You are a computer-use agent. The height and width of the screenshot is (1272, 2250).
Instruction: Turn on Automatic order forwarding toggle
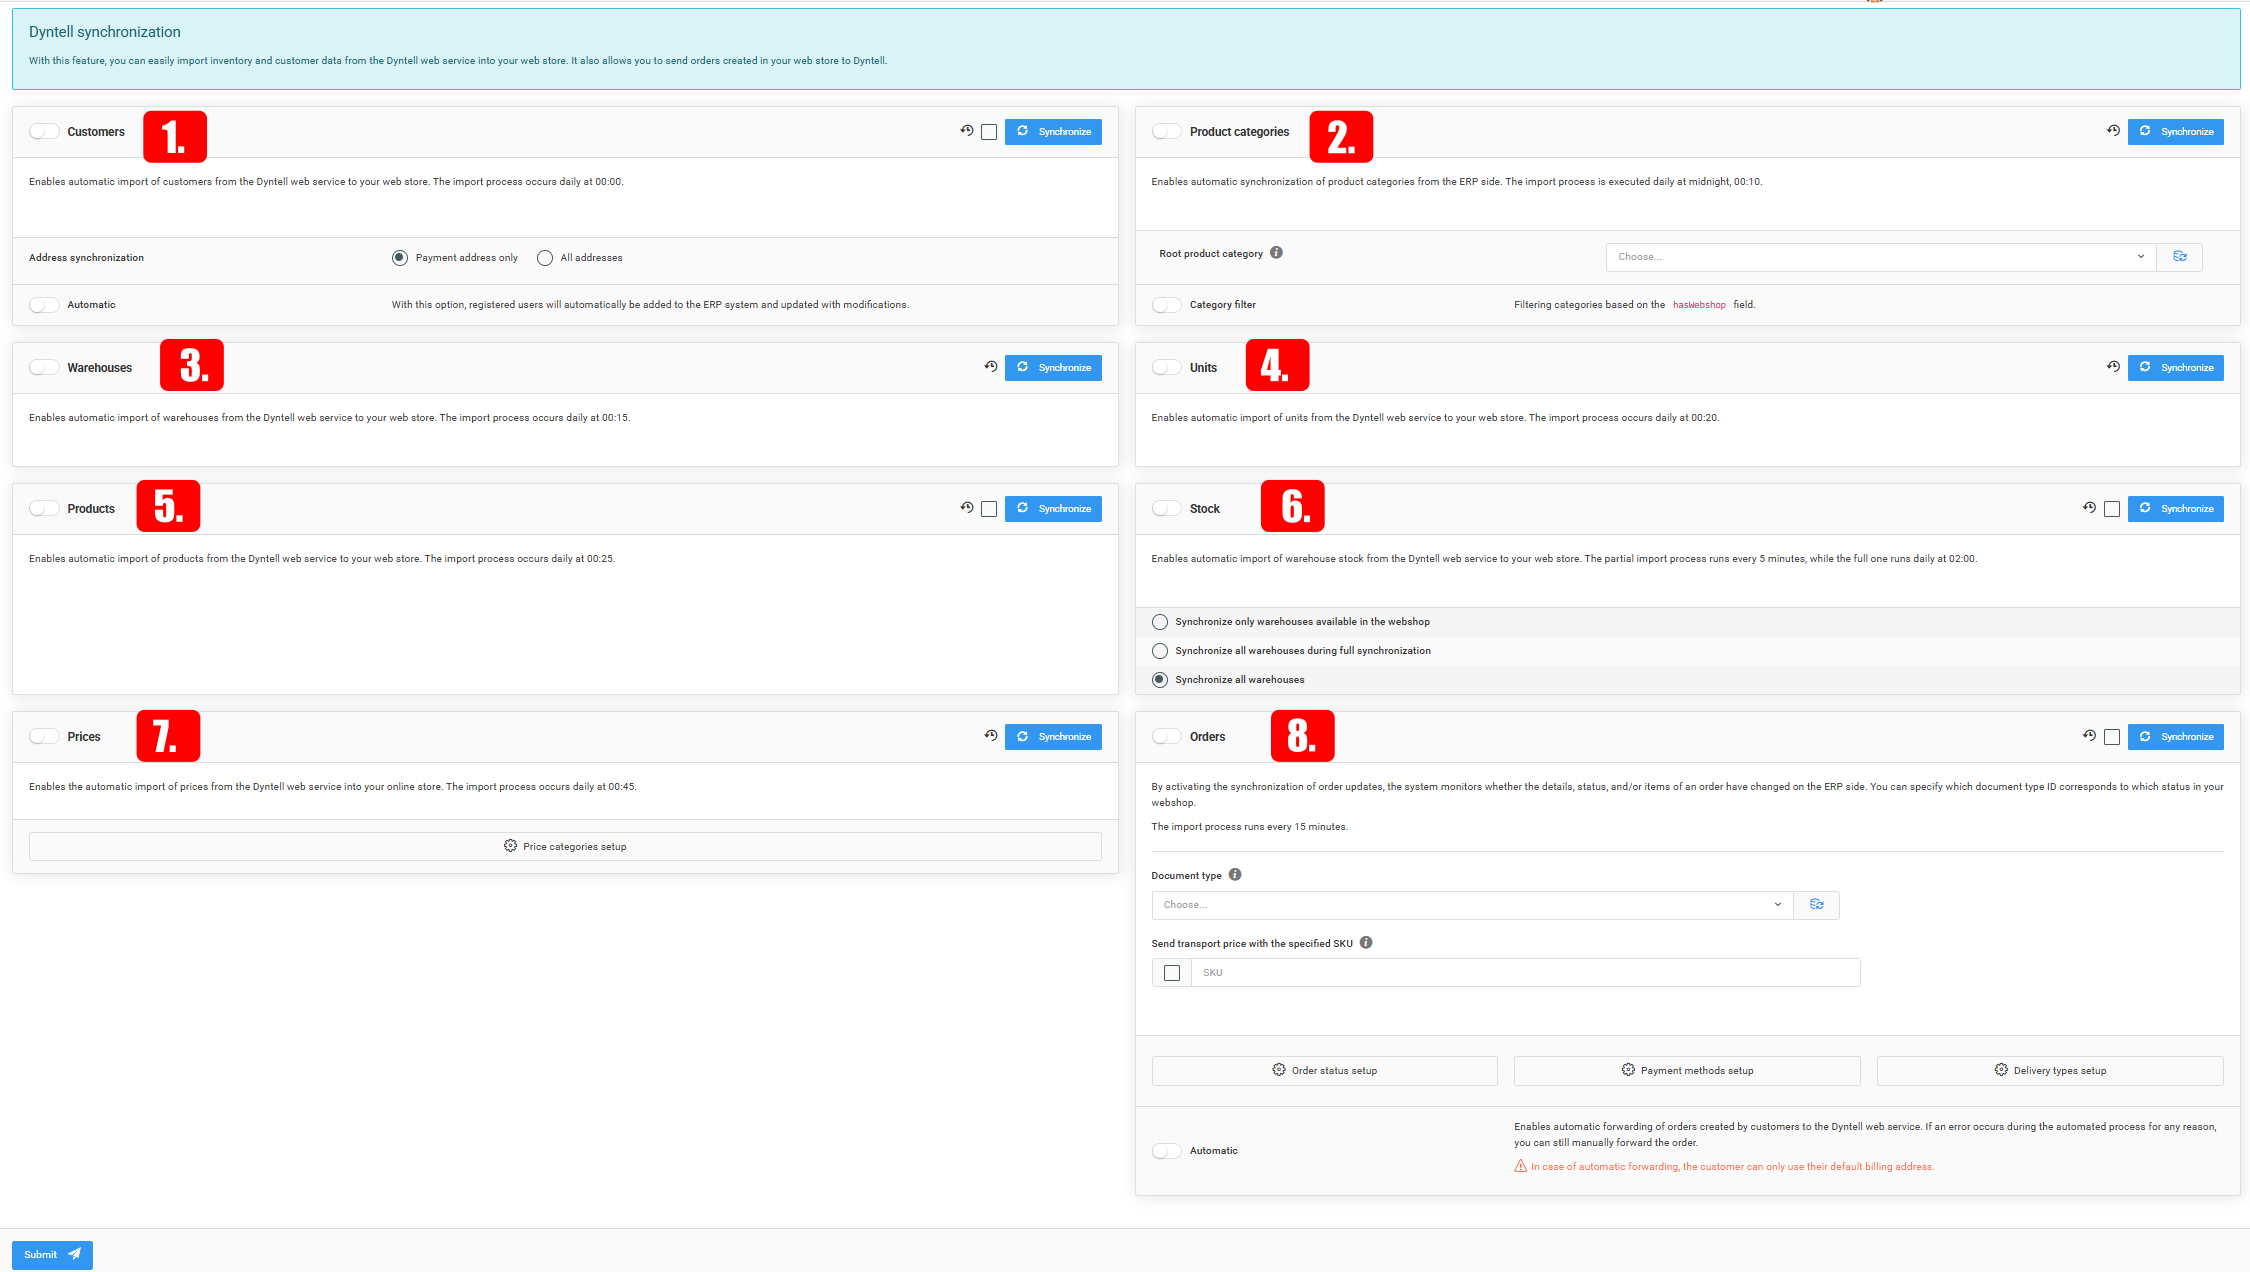pyautogui.click(x=1167, y=1151)
